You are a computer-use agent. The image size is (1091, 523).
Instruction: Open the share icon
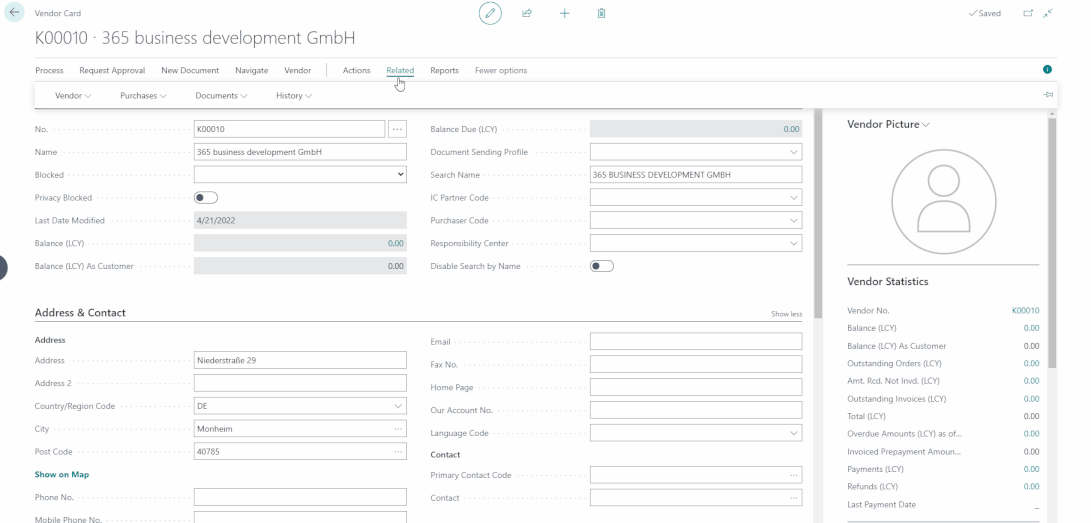tap(527, 13)
